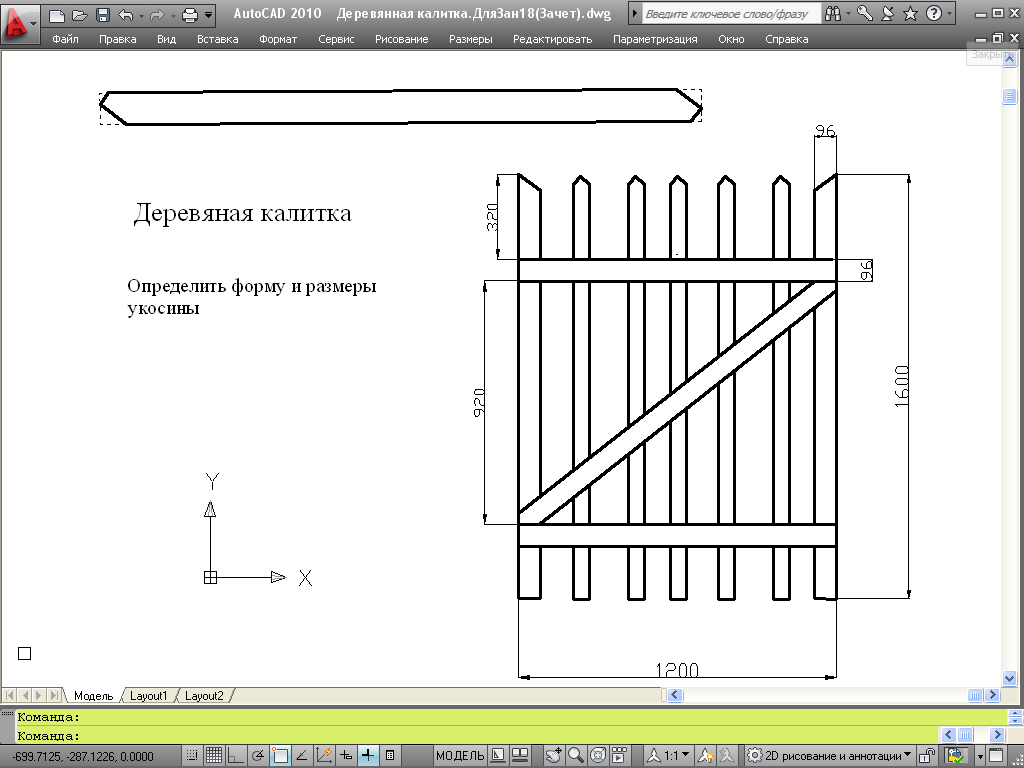Viewport: 1024px width, 768px height.
Task: Switch to the Layout2 tab
Action: coord(204,696)
